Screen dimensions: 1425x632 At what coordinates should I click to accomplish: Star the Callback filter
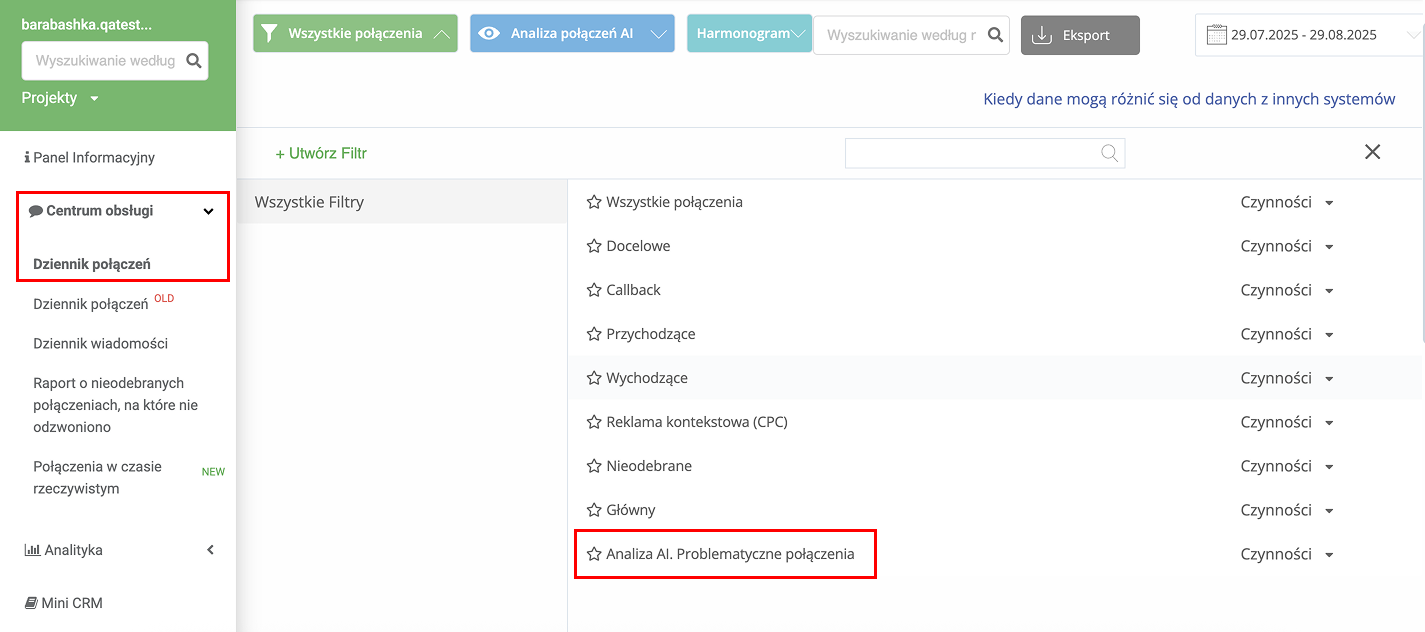594,290
